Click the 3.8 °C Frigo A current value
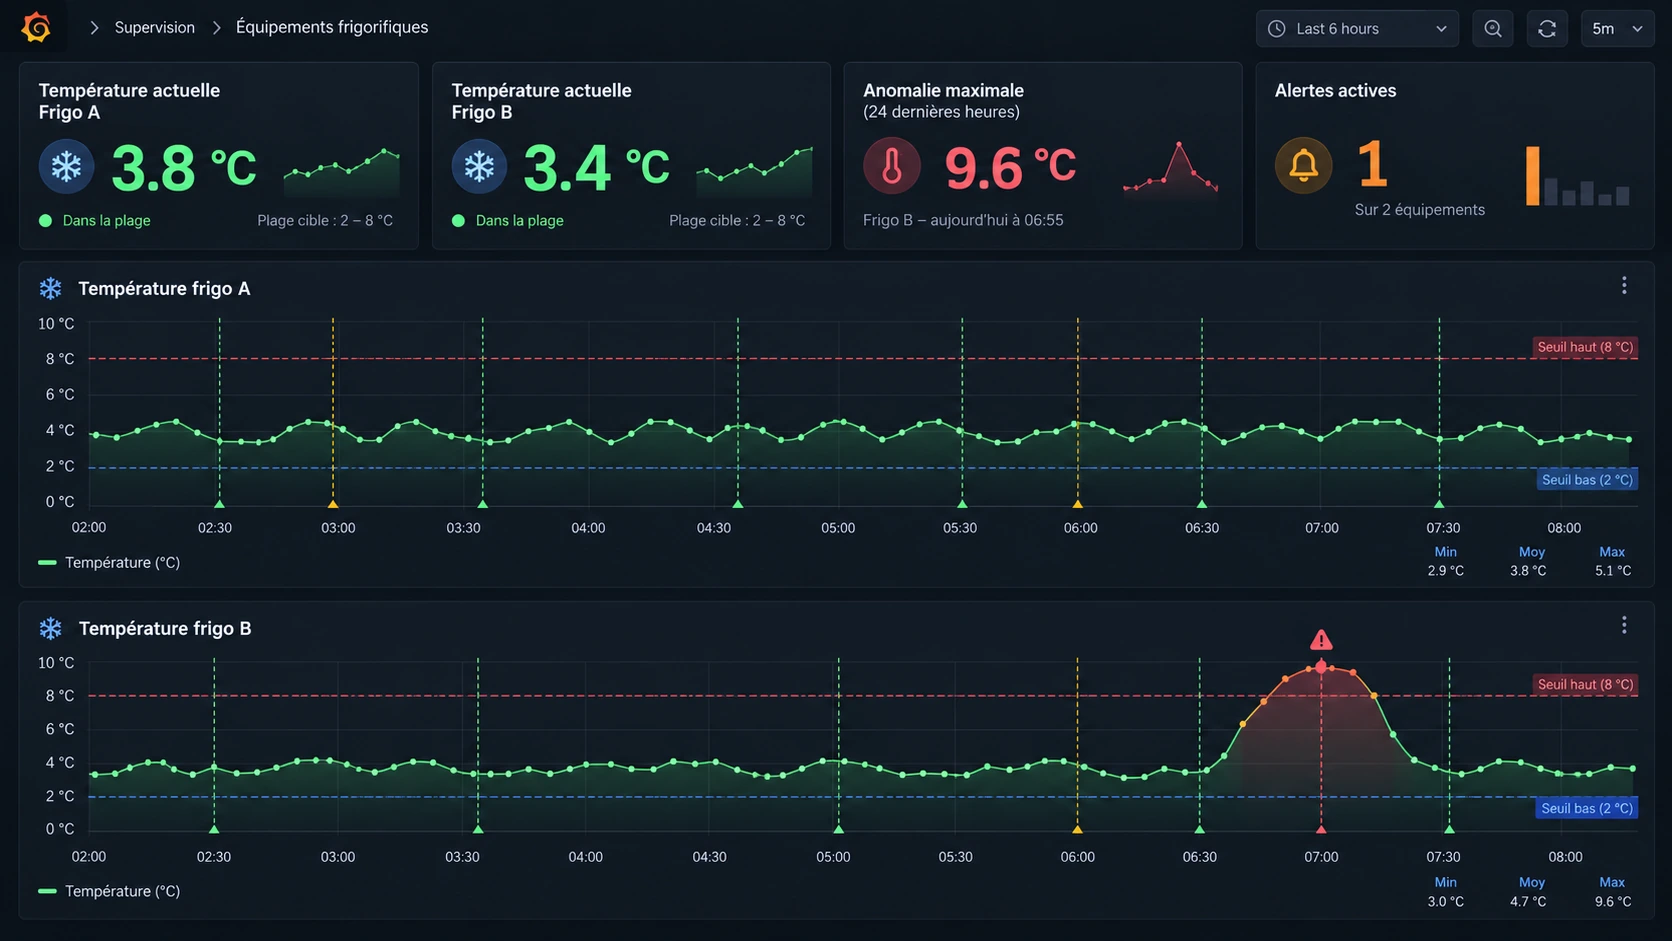 [x=184, y=167]
